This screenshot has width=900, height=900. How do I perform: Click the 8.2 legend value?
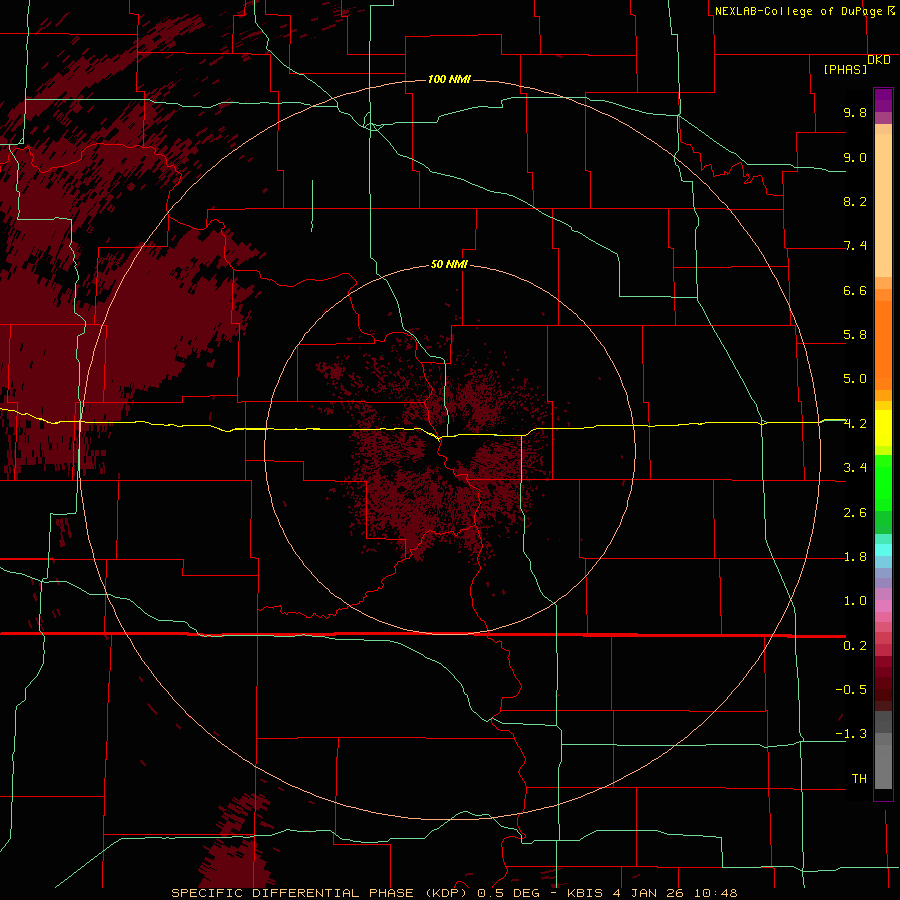coord(855,201)
